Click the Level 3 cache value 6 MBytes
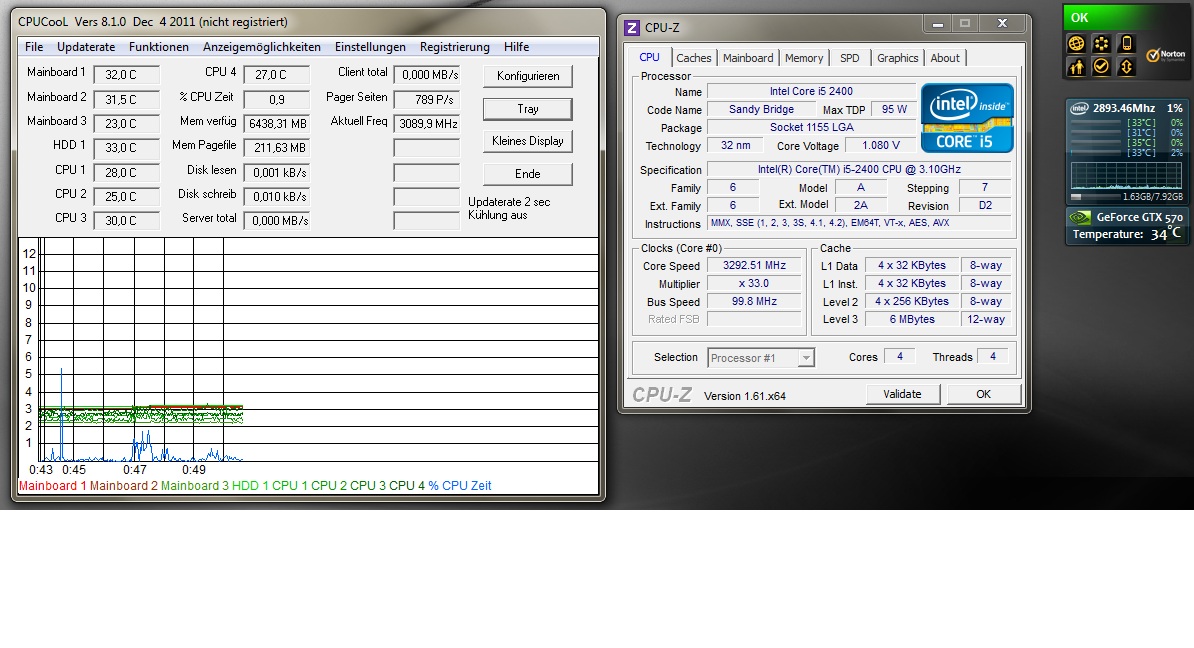 coord(911,320)
